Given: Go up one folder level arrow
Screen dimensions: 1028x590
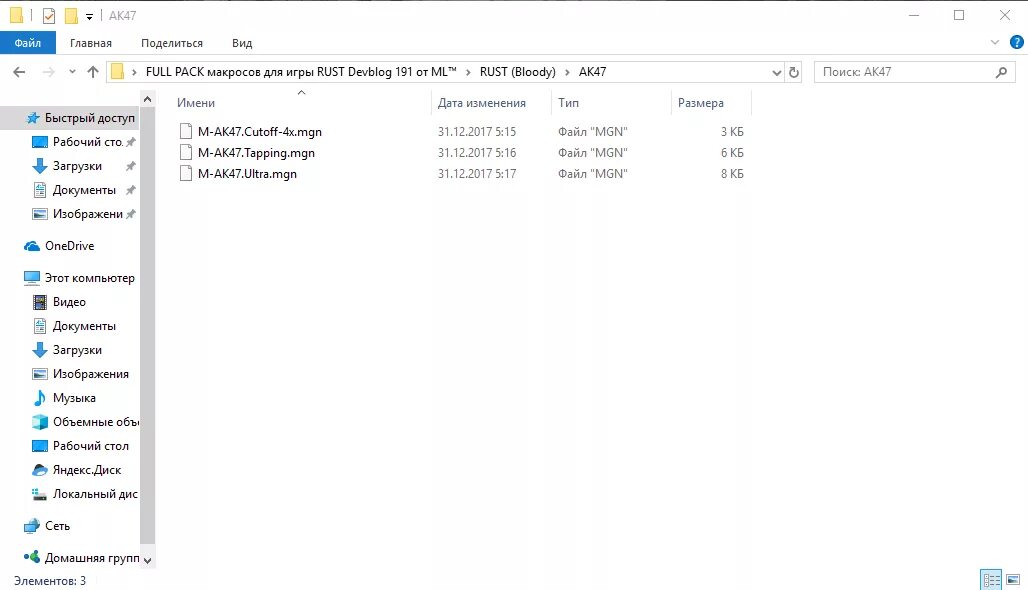Looking at the screenshot, I should tap(93, 72).
